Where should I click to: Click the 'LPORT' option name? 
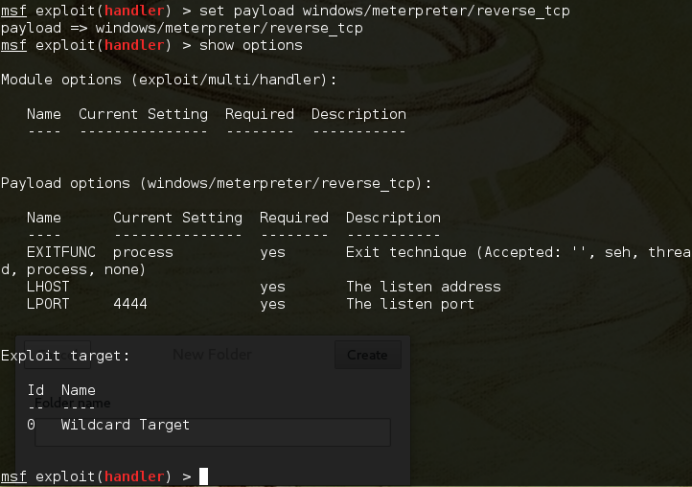[48, 304]
